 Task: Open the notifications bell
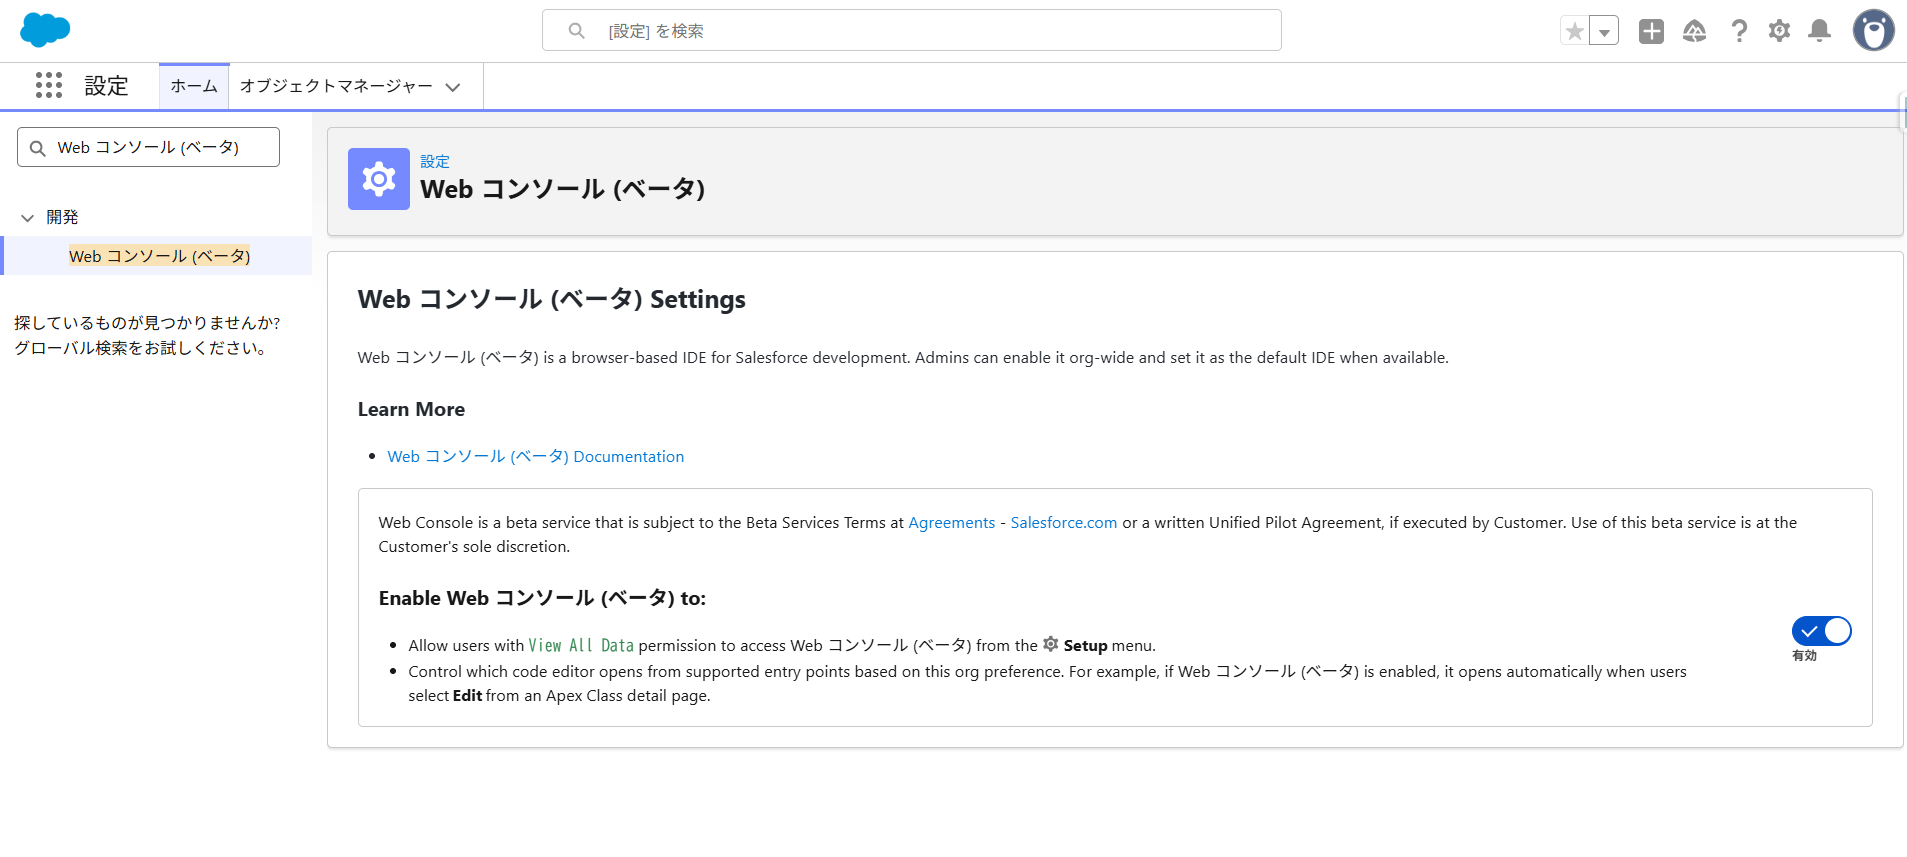pyautogui.click(x=1819, y=31)
